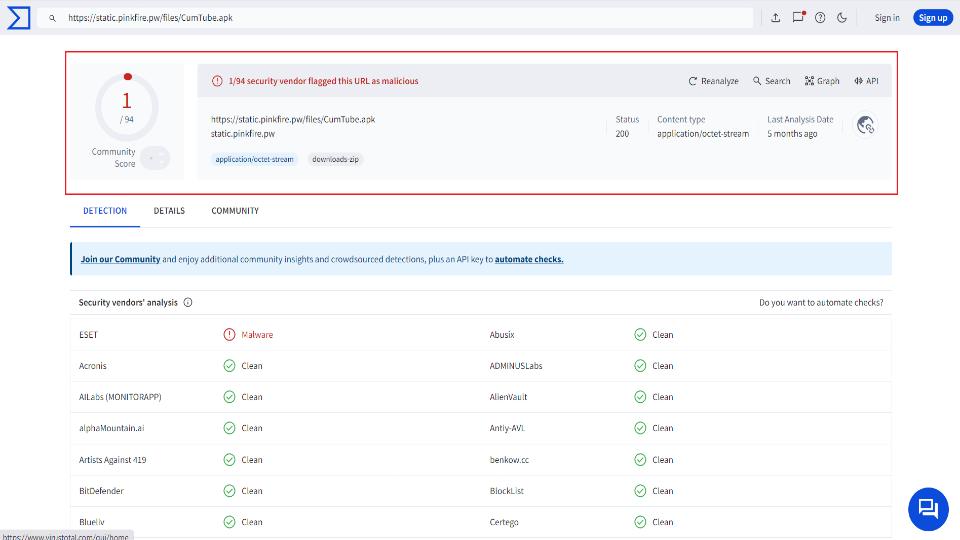The image size is (960, 540).
Task: Click the security vendors' analysis info icon
Action: [188, 302]
